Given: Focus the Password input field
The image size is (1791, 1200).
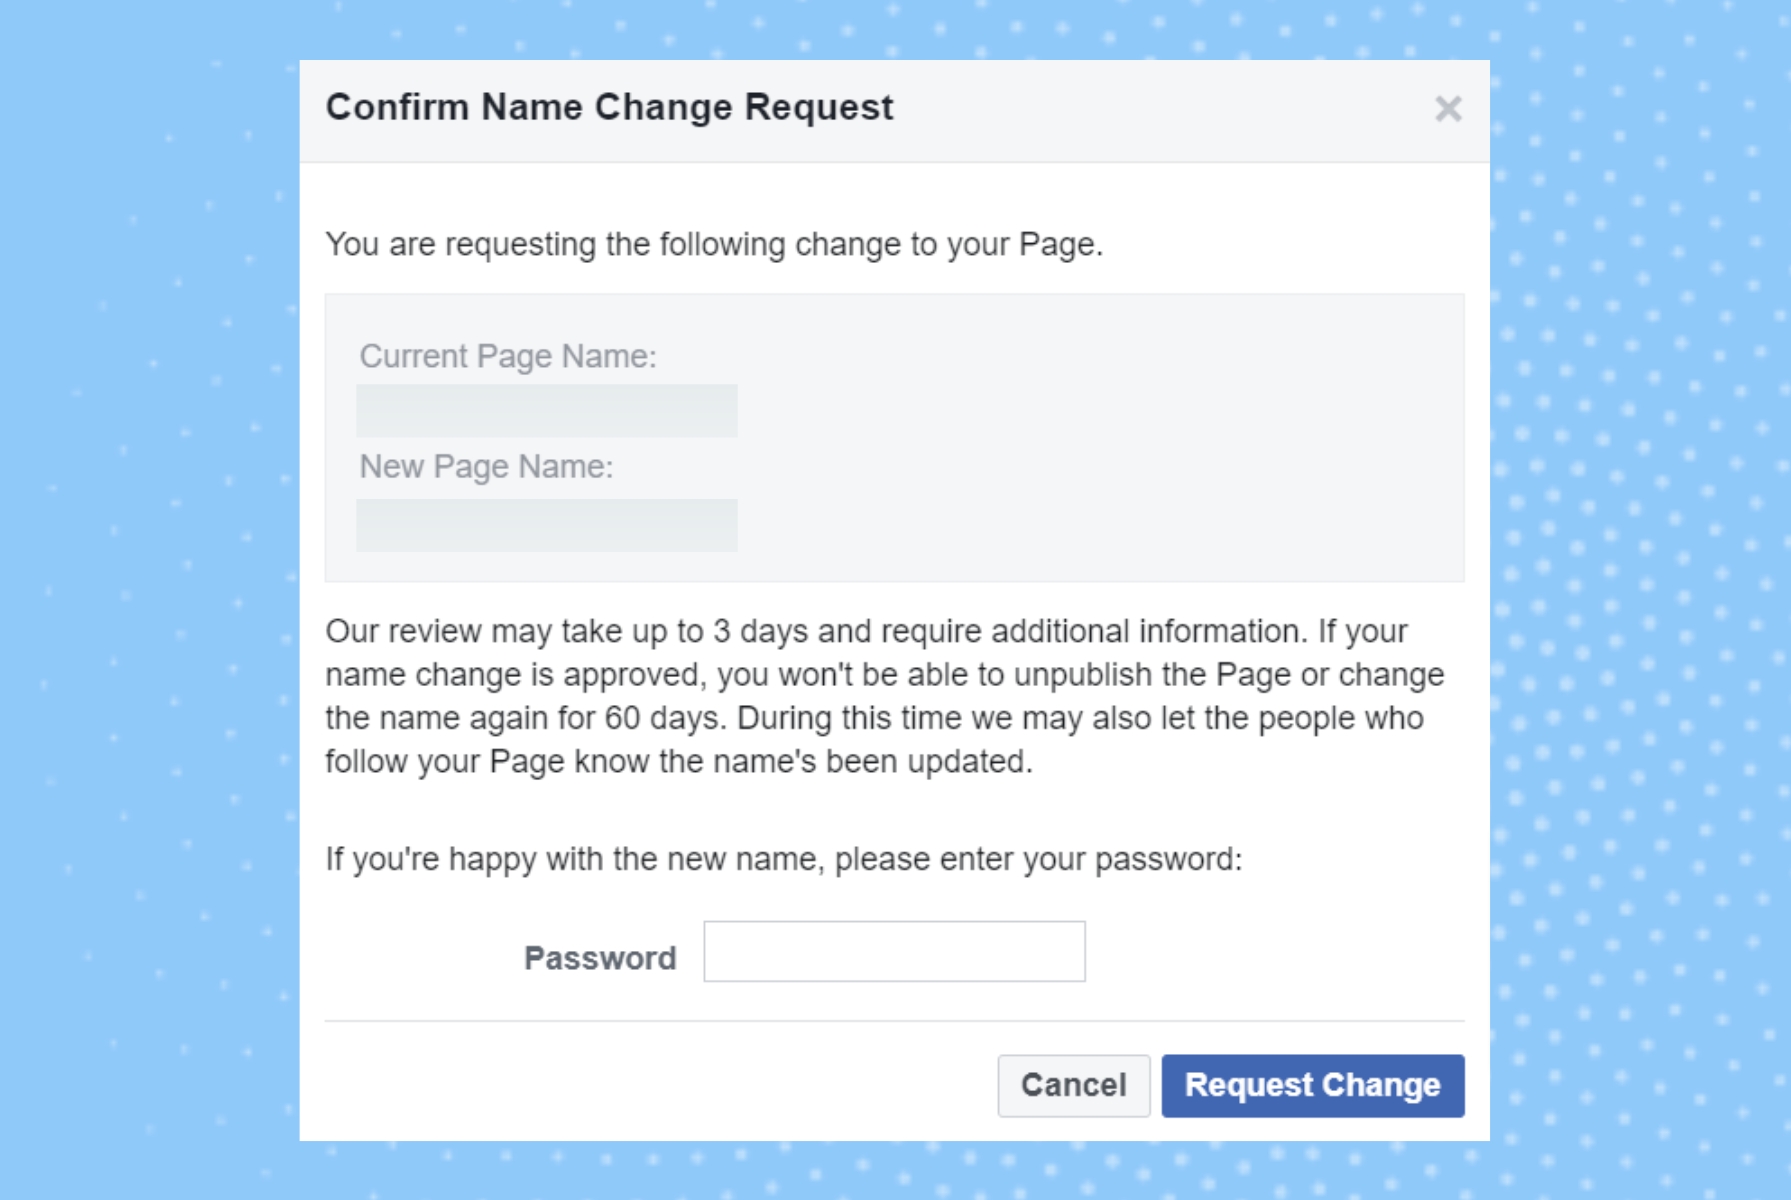Looking at the screenshot, I should [x=894, y=951].
